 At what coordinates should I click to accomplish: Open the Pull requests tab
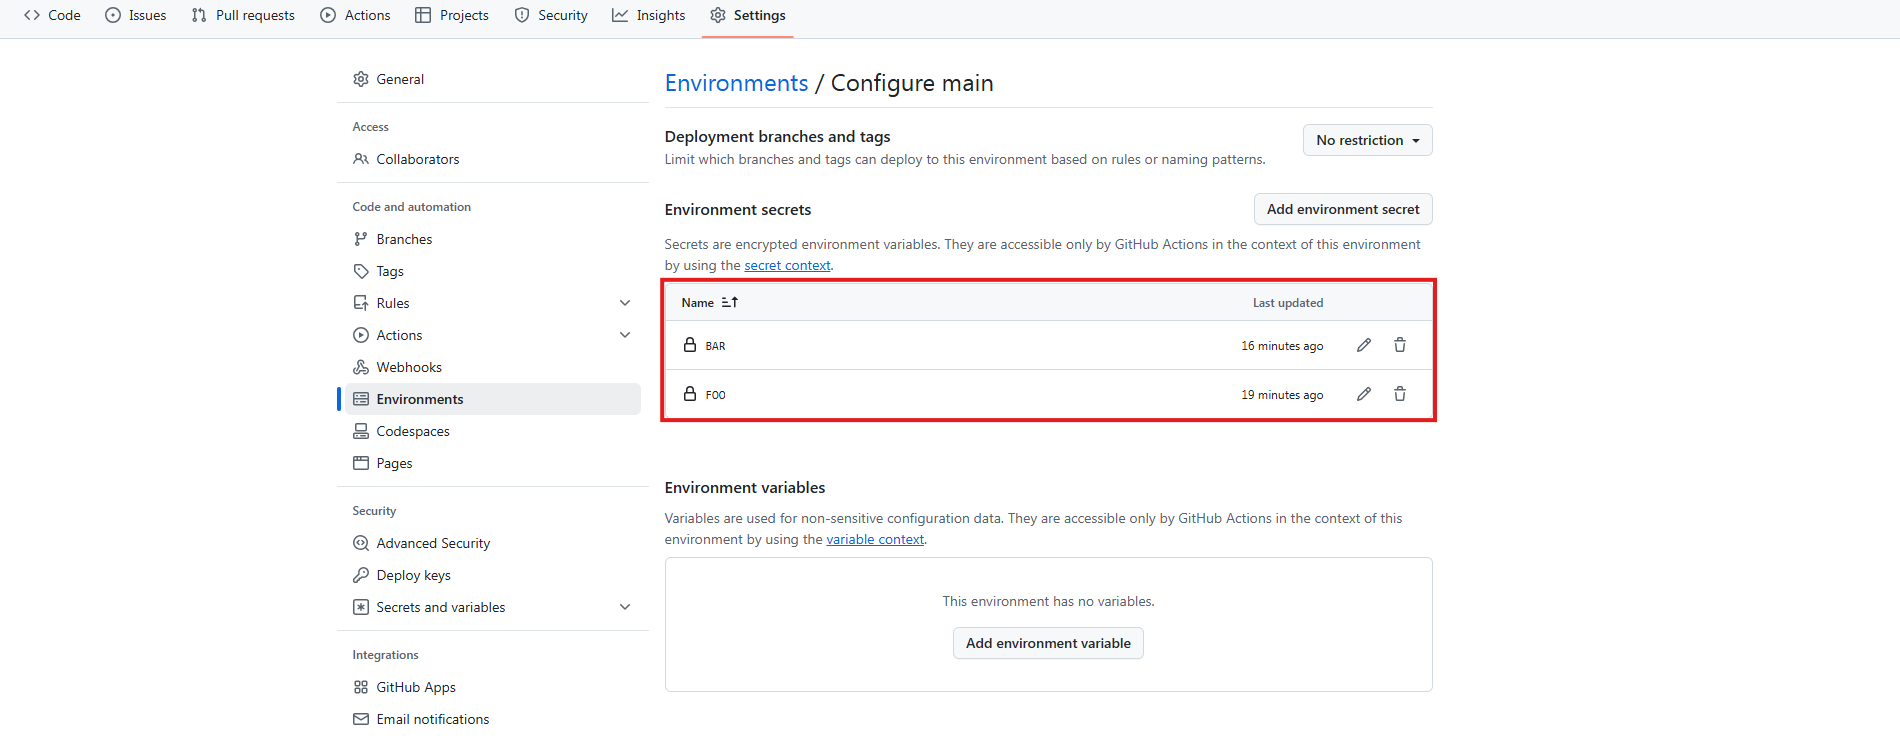tap(243, 15)
